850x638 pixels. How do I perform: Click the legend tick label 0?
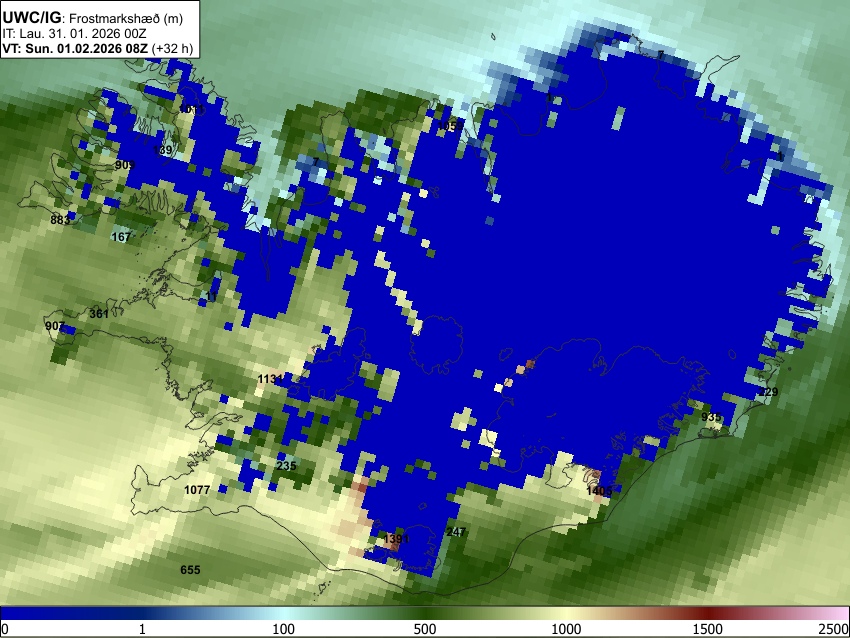5,629
